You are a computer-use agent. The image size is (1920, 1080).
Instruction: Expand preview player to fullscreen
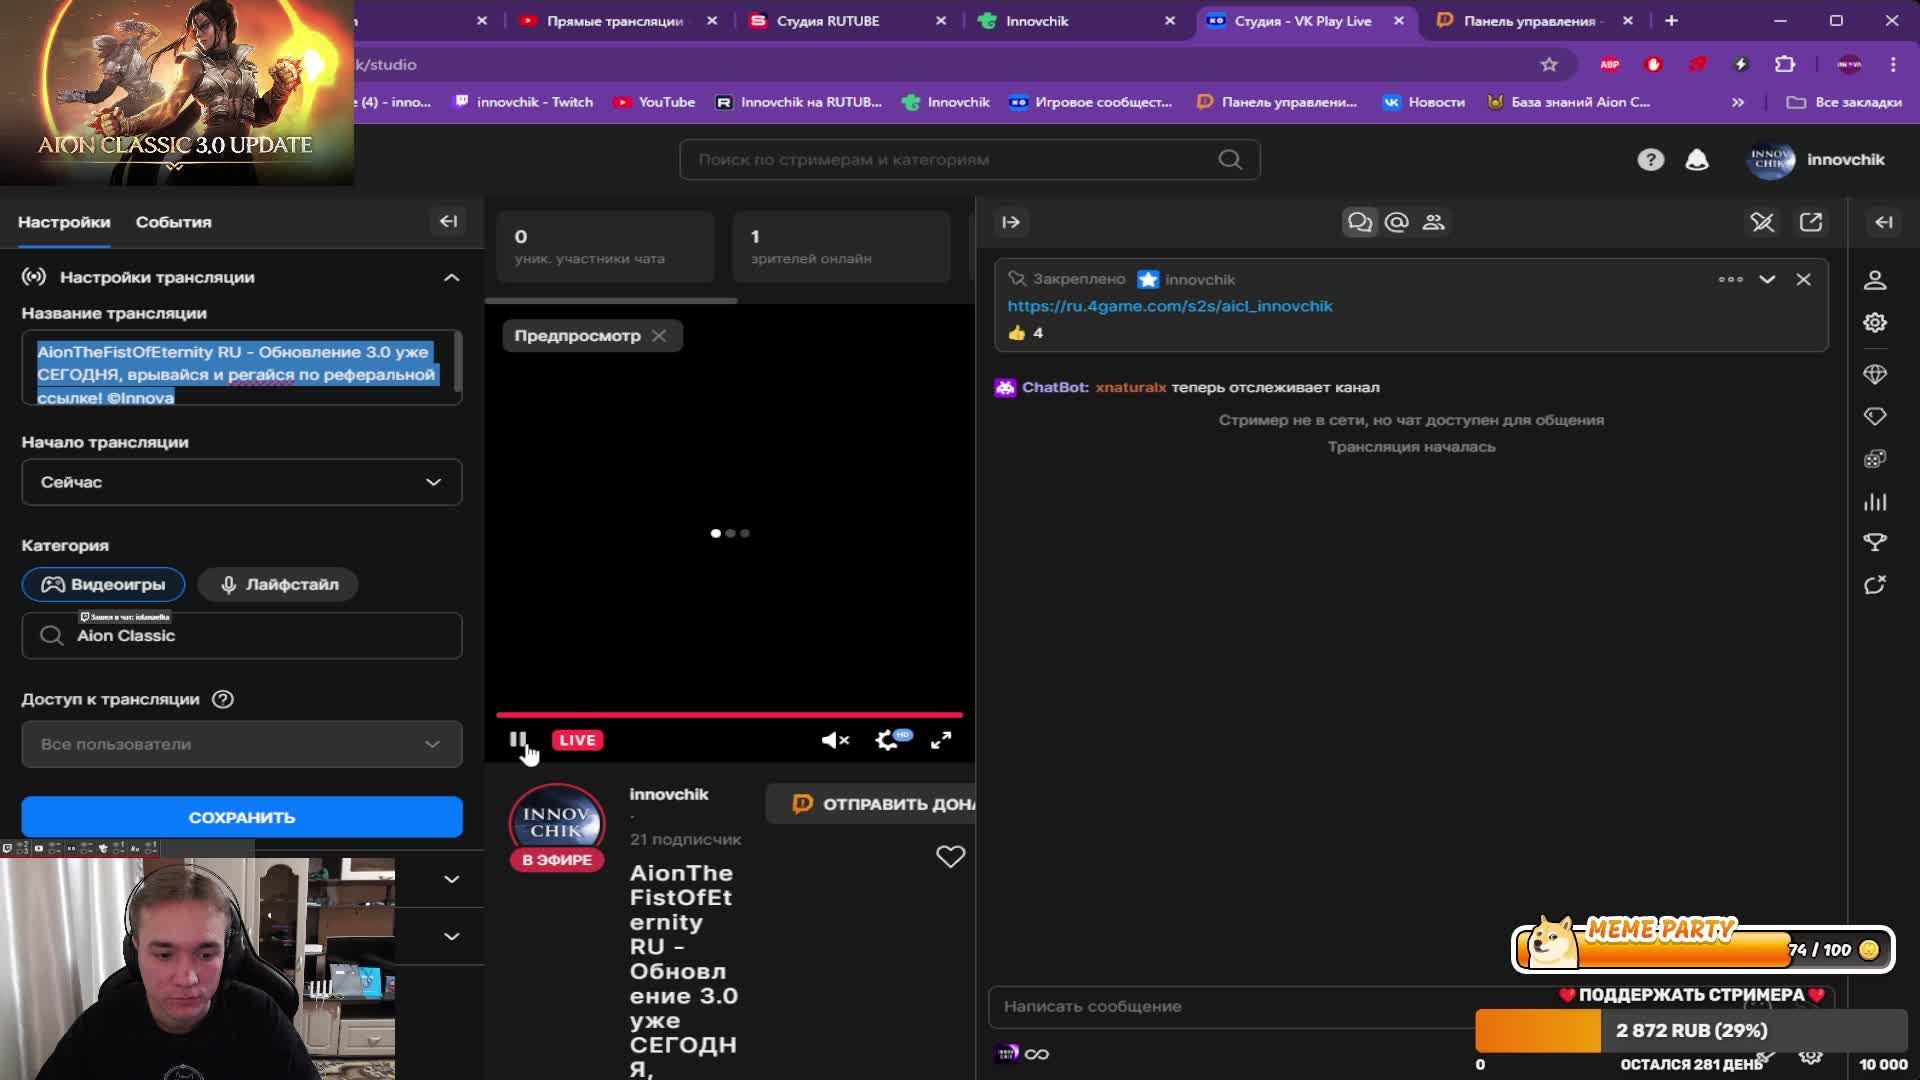coord(941,740)
